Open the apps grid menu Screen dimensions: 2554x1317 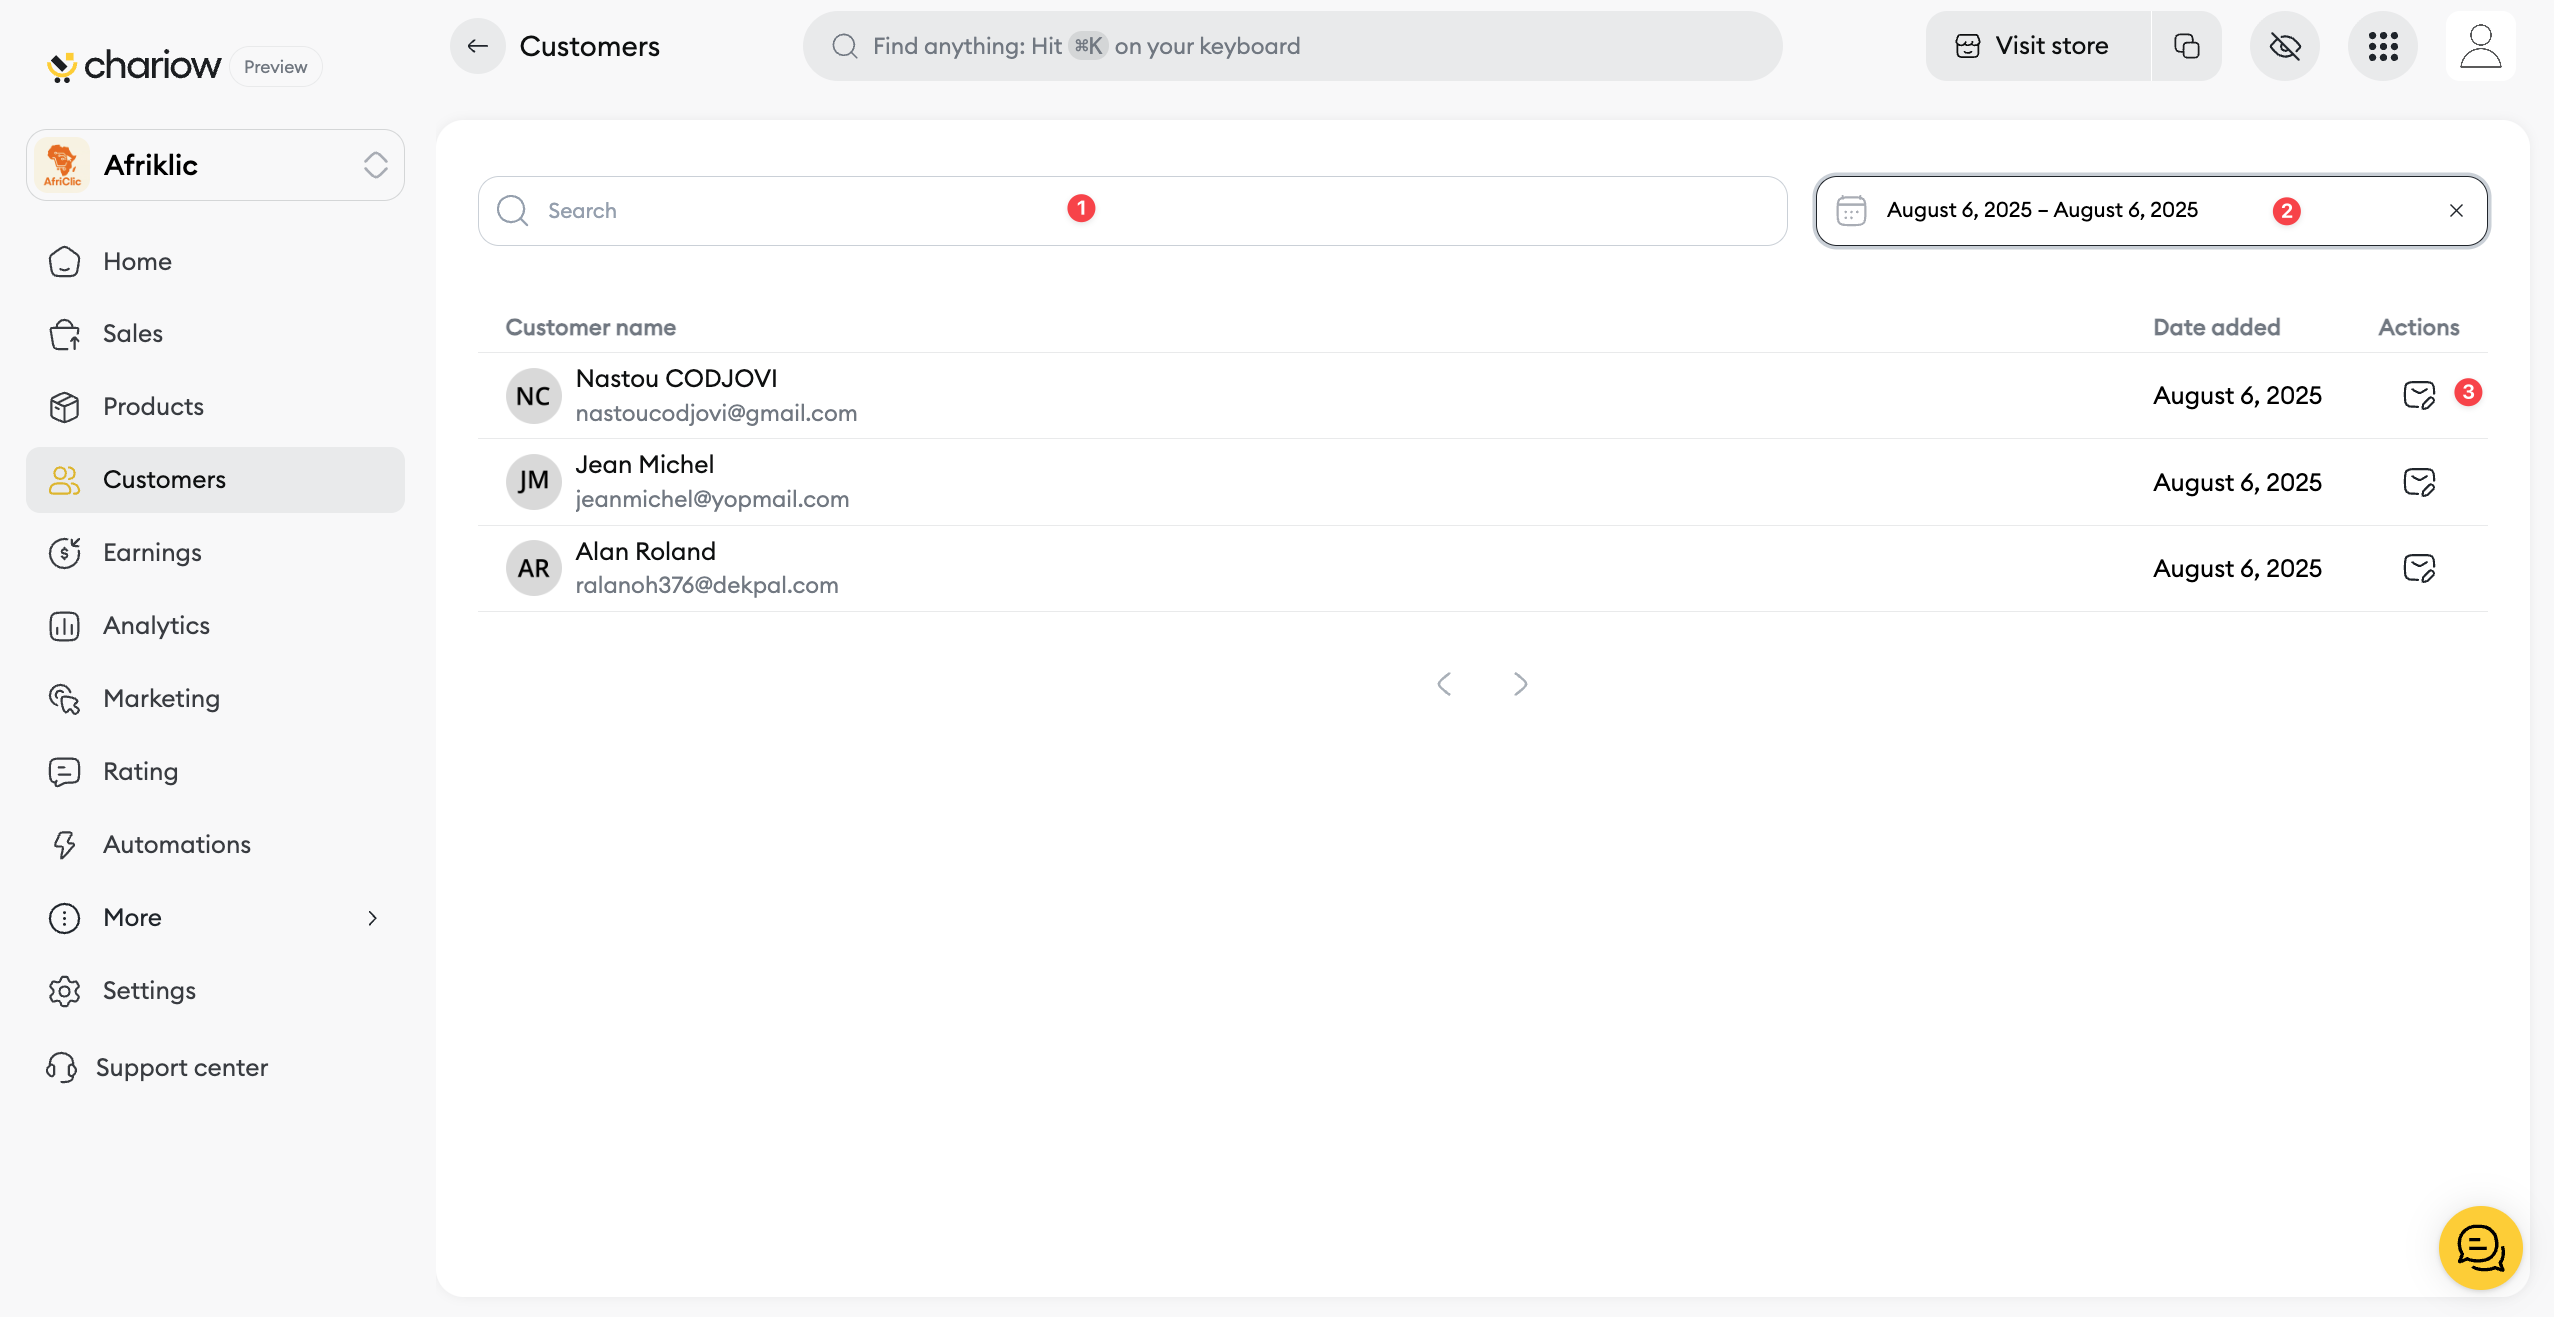point(2382,46)
